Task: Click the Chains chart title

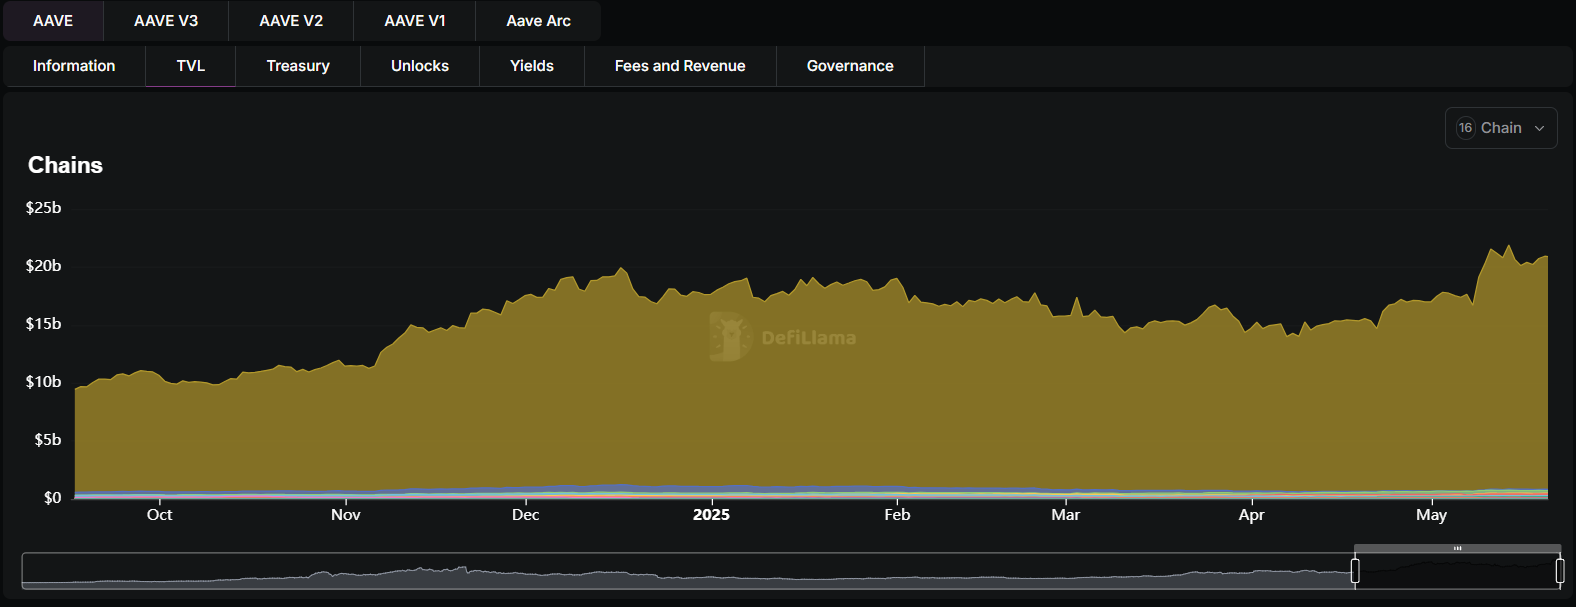Action: 65,165
